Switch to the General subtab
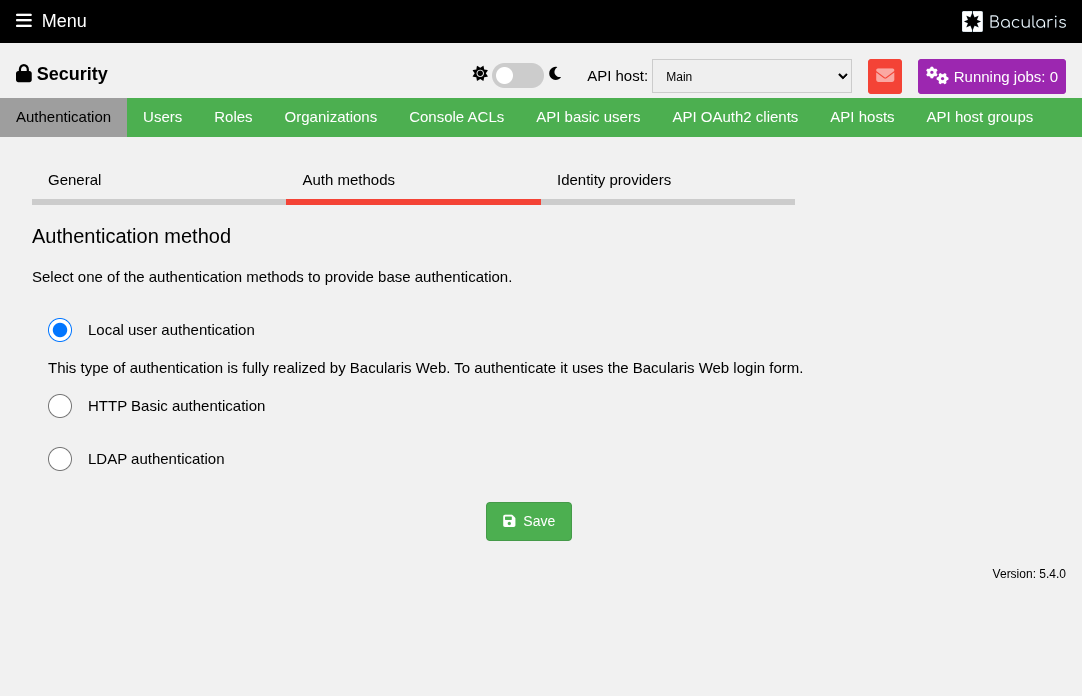The image size is (1082, 696). tap(159, 181)
